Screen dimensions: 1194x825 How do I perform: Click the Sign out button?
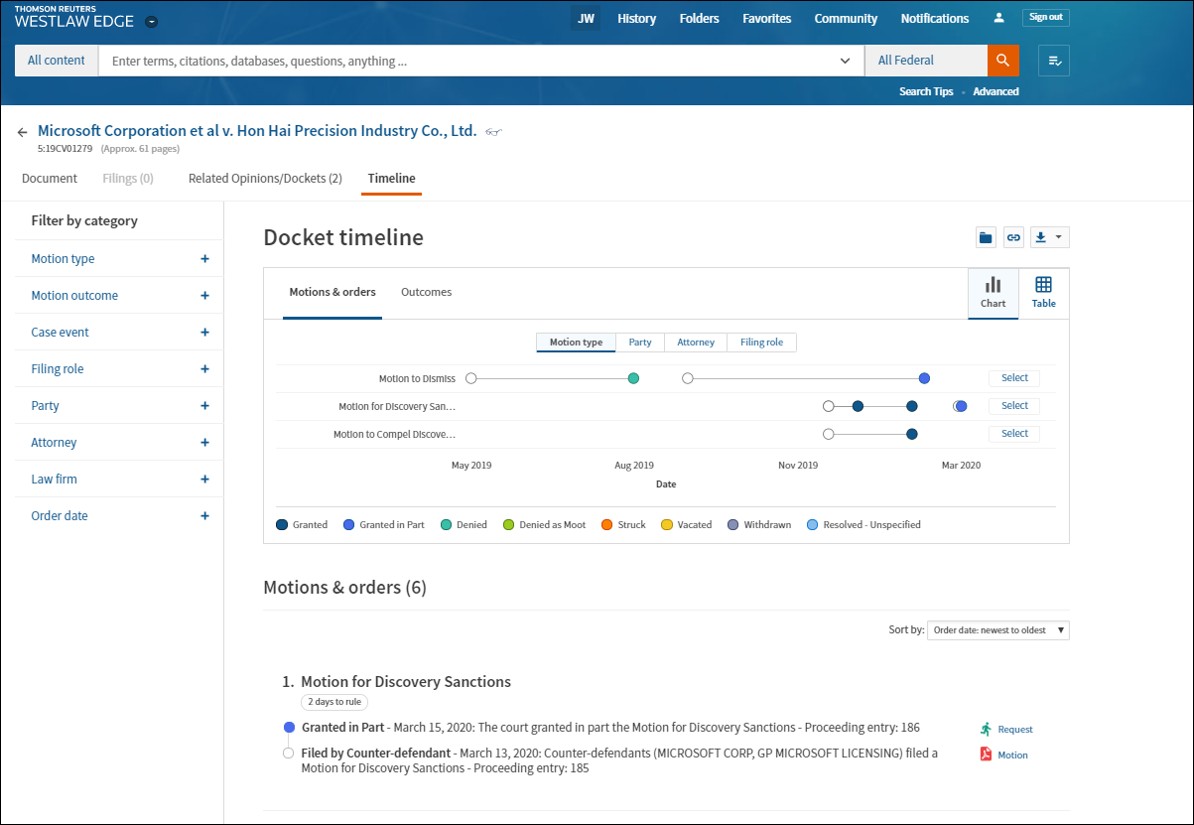point(1046,18)
